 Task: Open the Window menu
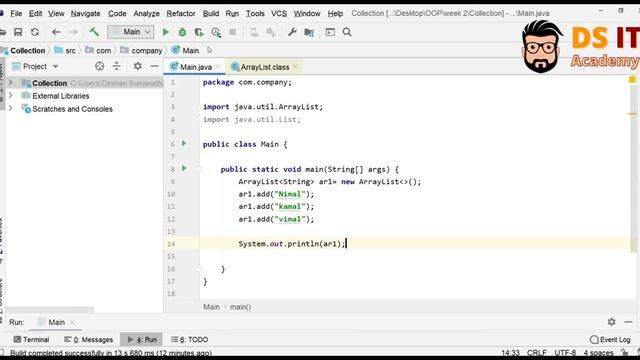[307, 13]
